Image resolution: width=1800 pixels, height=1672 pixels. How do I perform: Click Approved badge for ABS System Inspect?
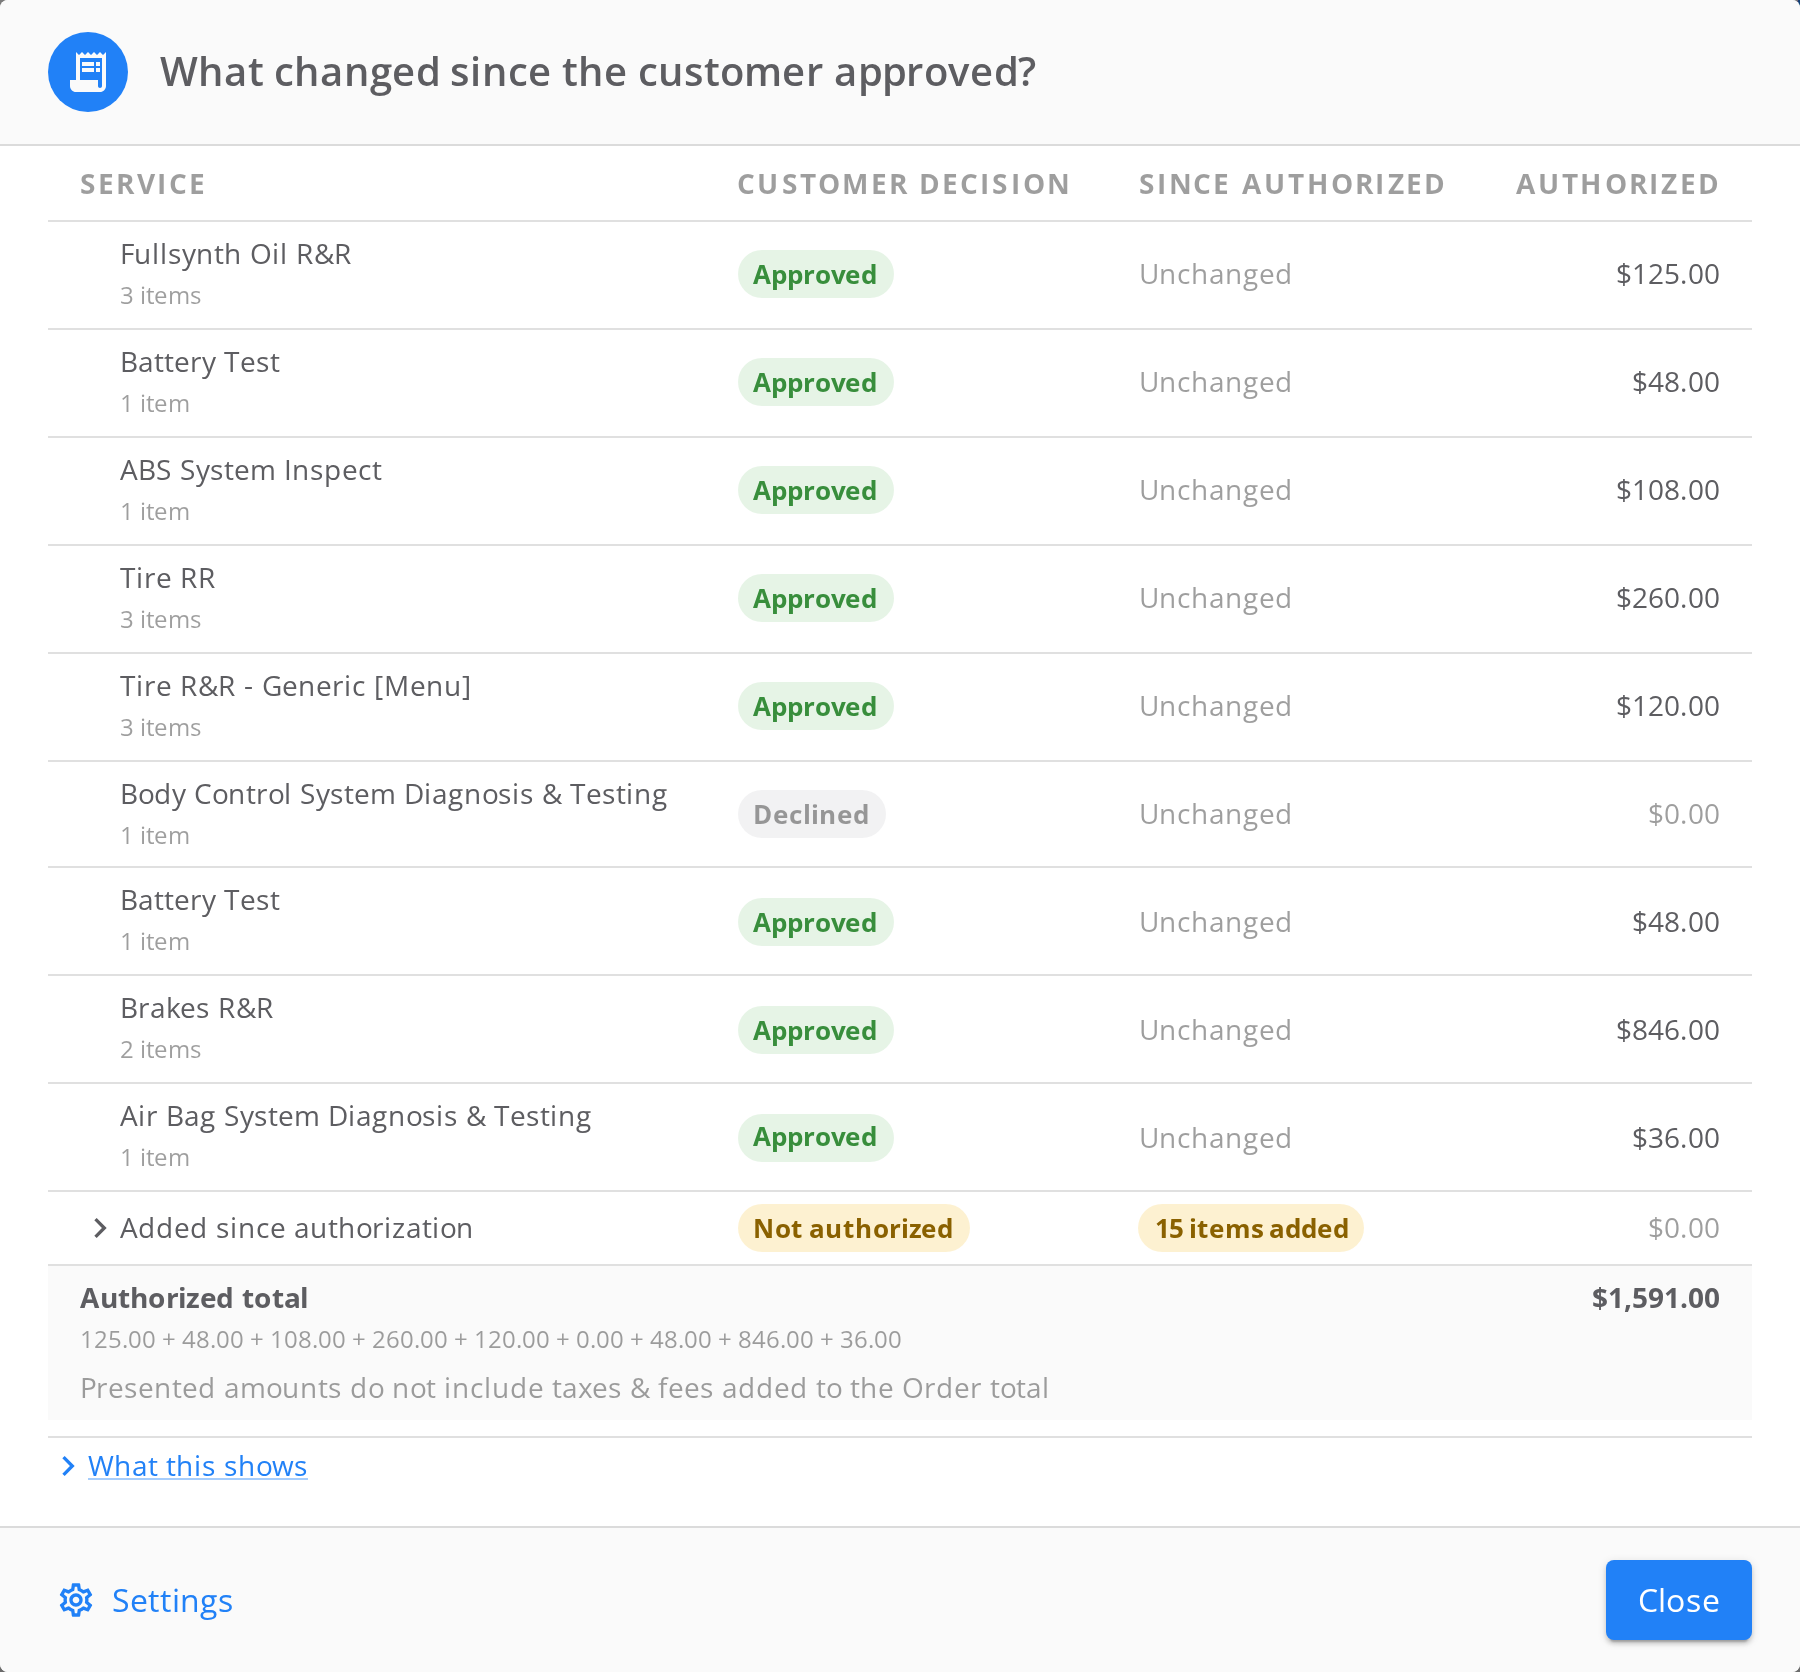pos(815,490)
